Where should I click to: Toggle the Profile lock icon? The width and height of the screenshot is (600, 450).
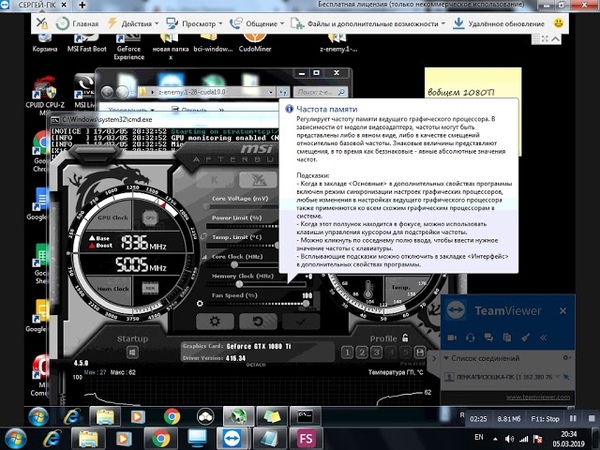click(x=405, y=338)
